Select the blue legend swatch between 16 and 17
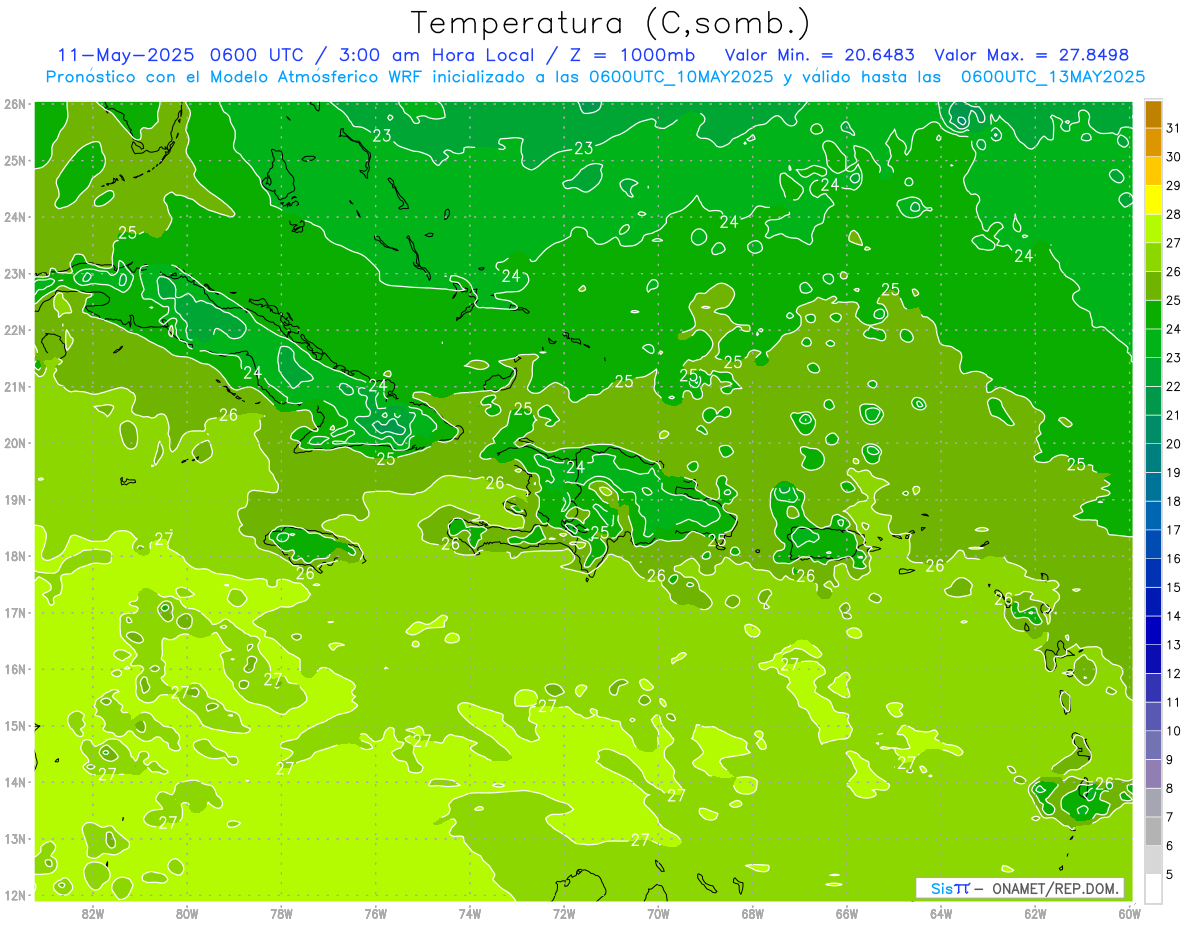This screenshot has width=1200, height=927. 1153,544
